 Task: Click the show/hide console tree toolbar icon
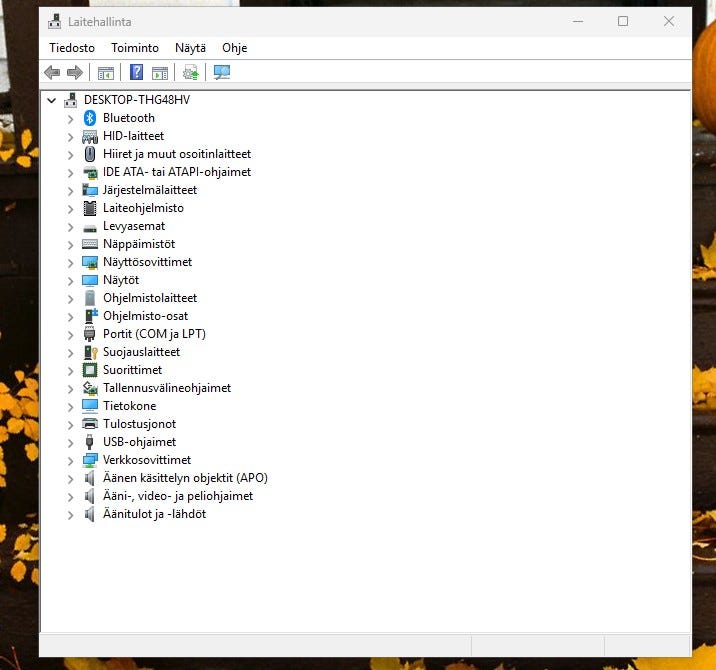click(x=106, y=73)
